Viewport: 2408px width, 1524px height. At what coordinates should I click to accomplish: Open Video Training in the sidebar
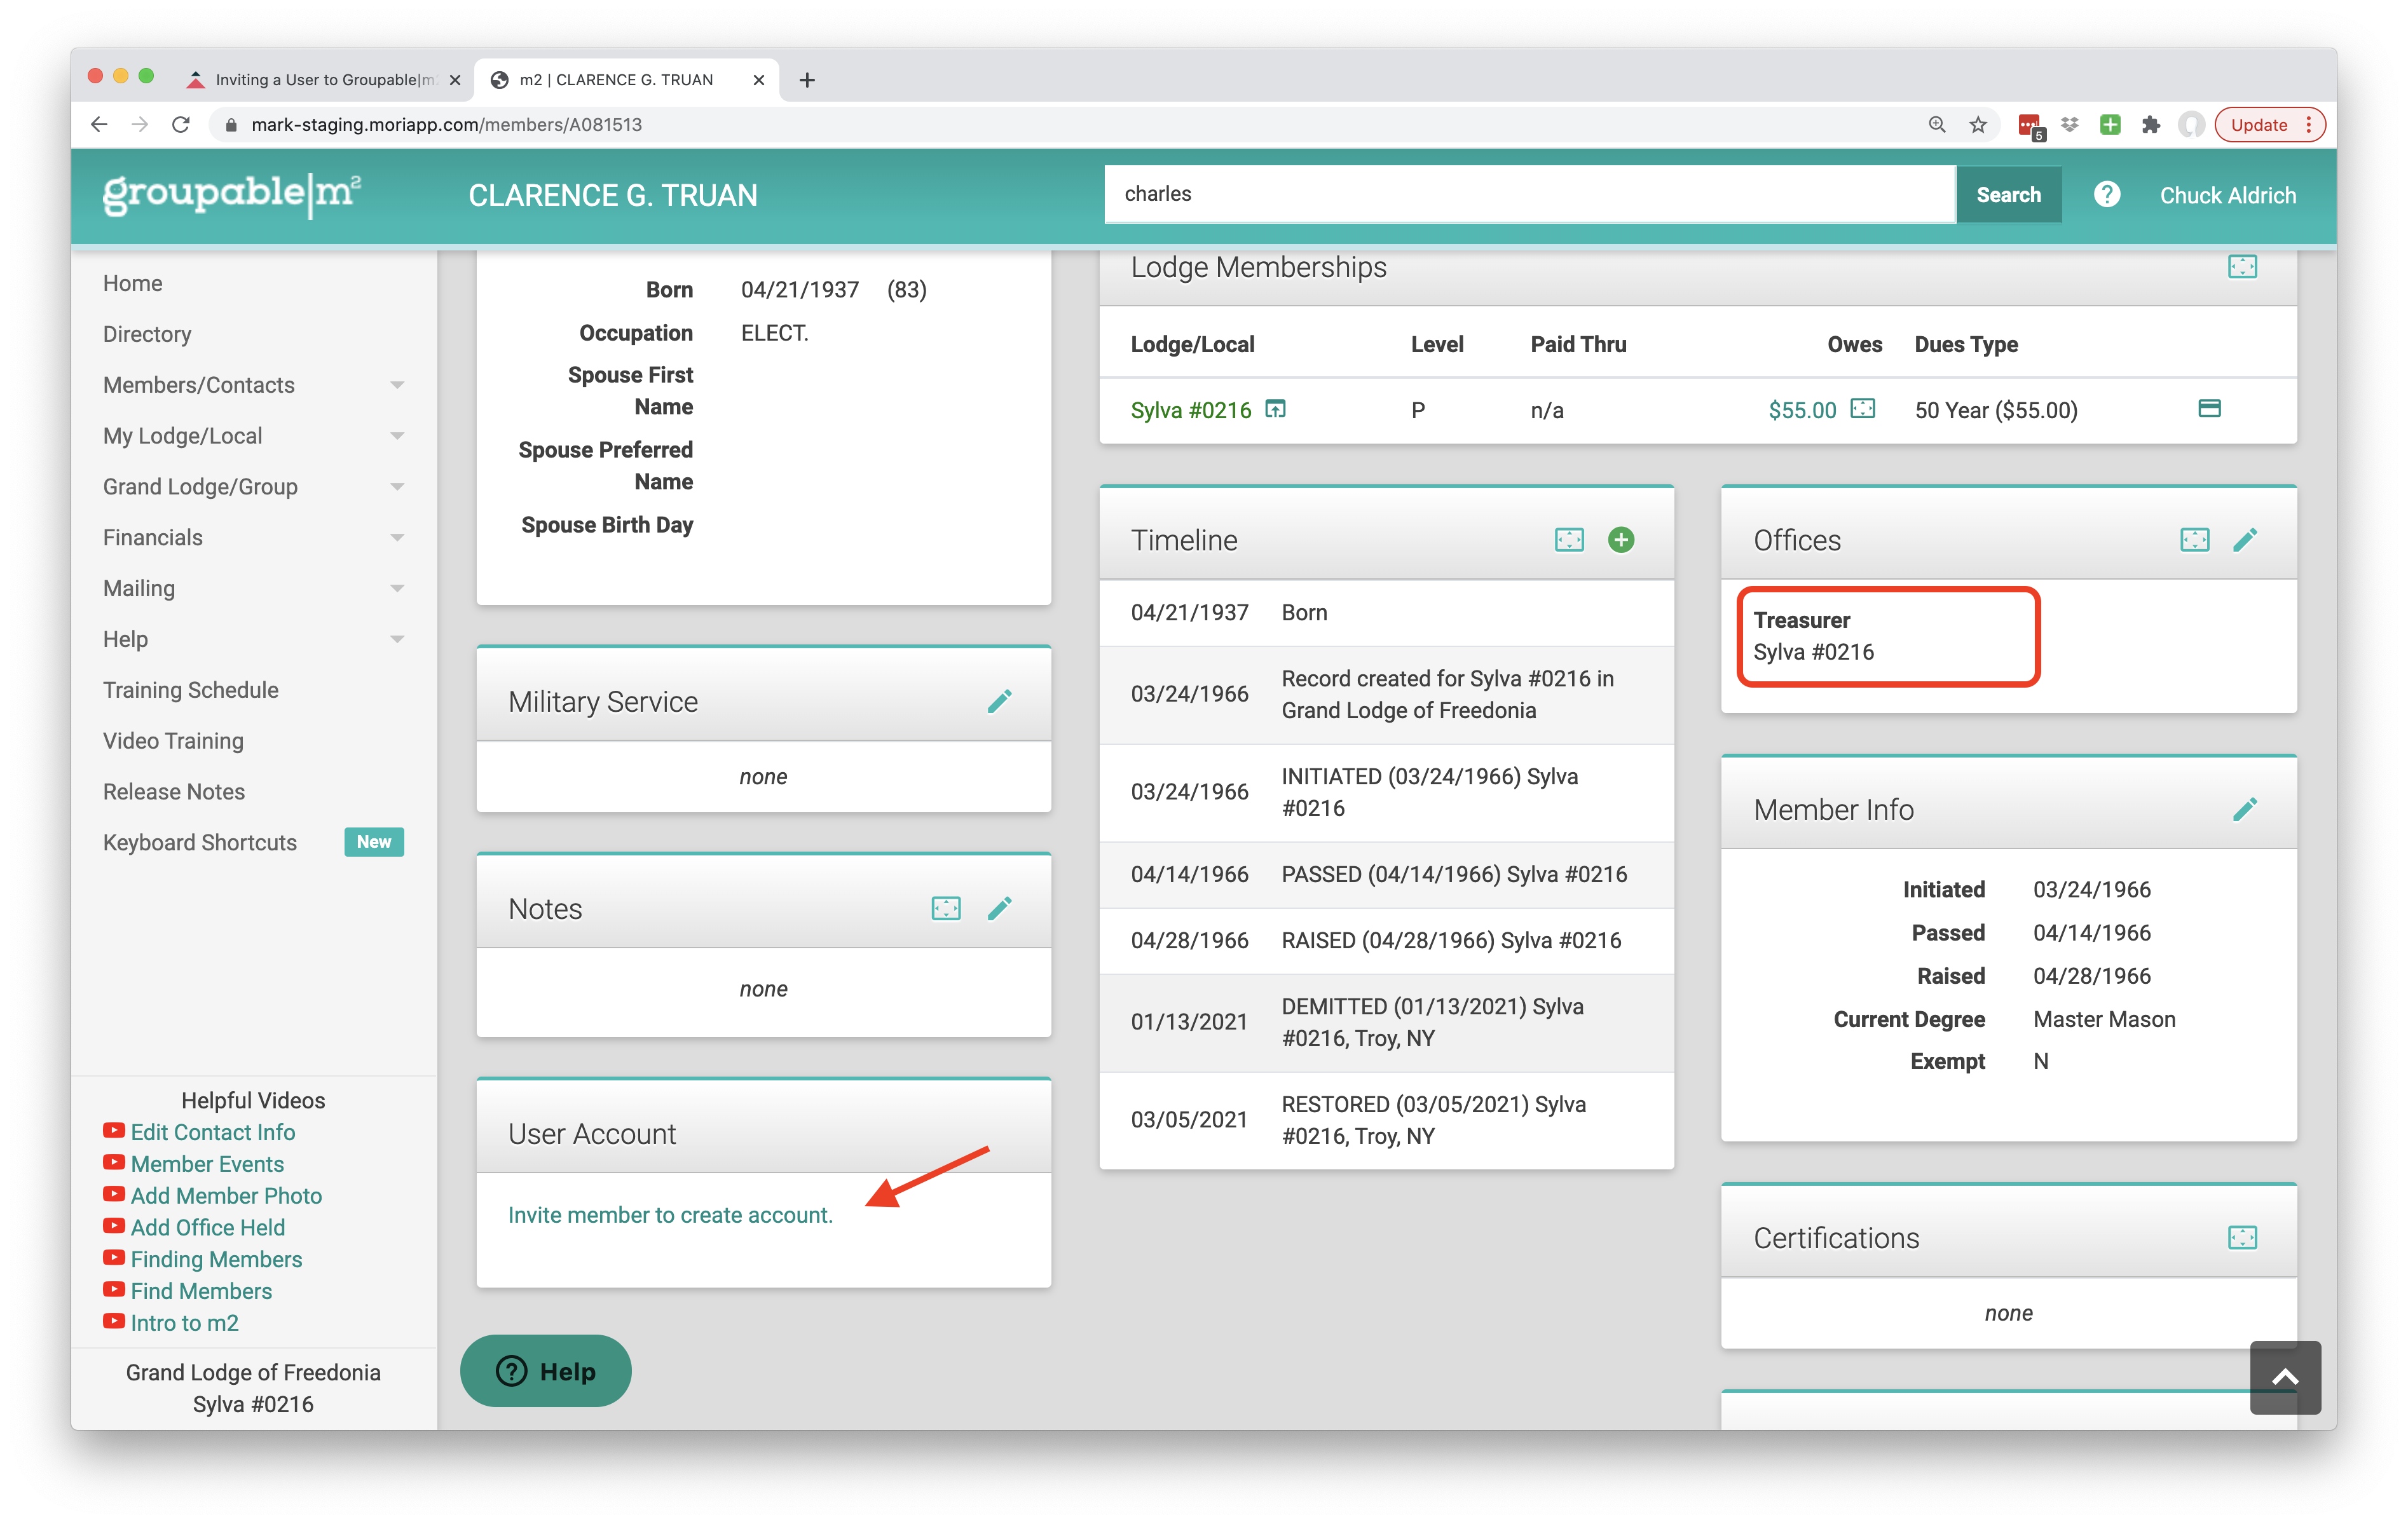(x=173, y=741)
